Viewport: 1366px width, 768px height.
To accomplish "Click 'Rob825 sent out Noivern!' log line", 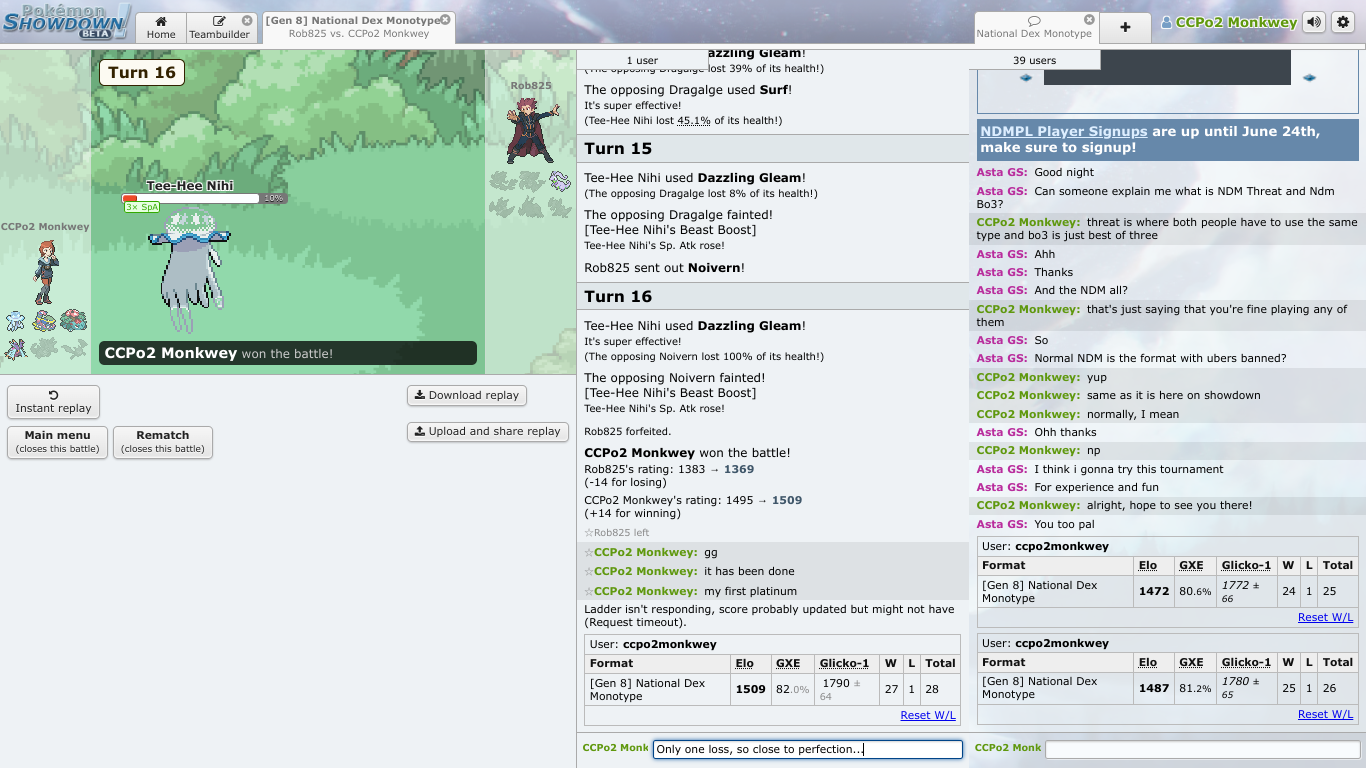I will pyautogui.click(x=664, y=268).
